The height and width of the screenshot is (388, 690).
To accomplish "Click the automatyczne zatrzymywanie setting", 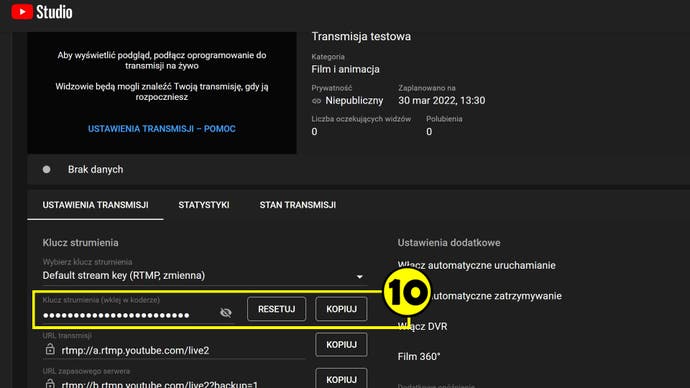I will click(496, 296).
